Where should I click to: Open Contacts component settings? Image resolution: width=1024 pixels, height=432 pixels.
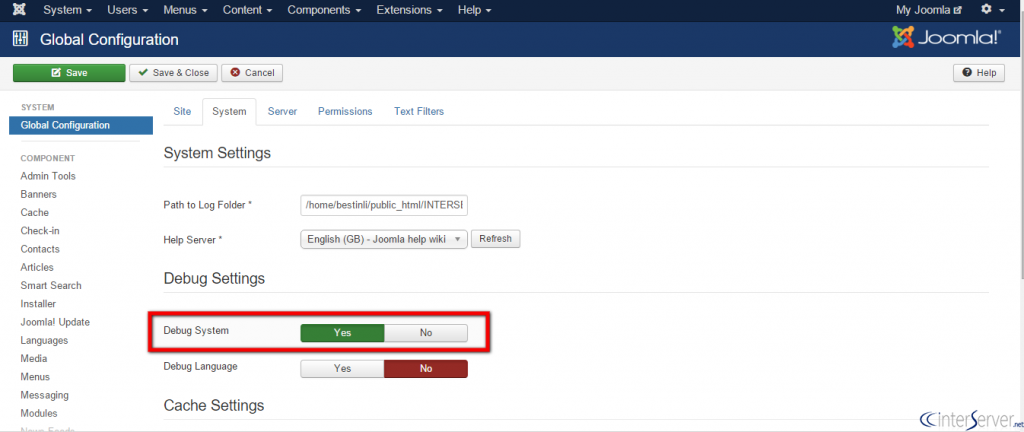pos(40,249)
